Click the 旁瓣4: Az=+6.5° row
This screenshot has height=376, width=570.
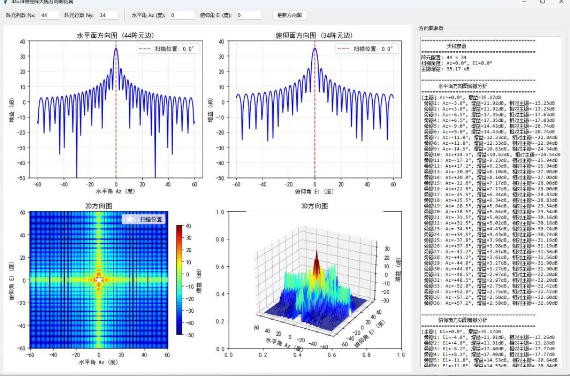pos(489,120)
